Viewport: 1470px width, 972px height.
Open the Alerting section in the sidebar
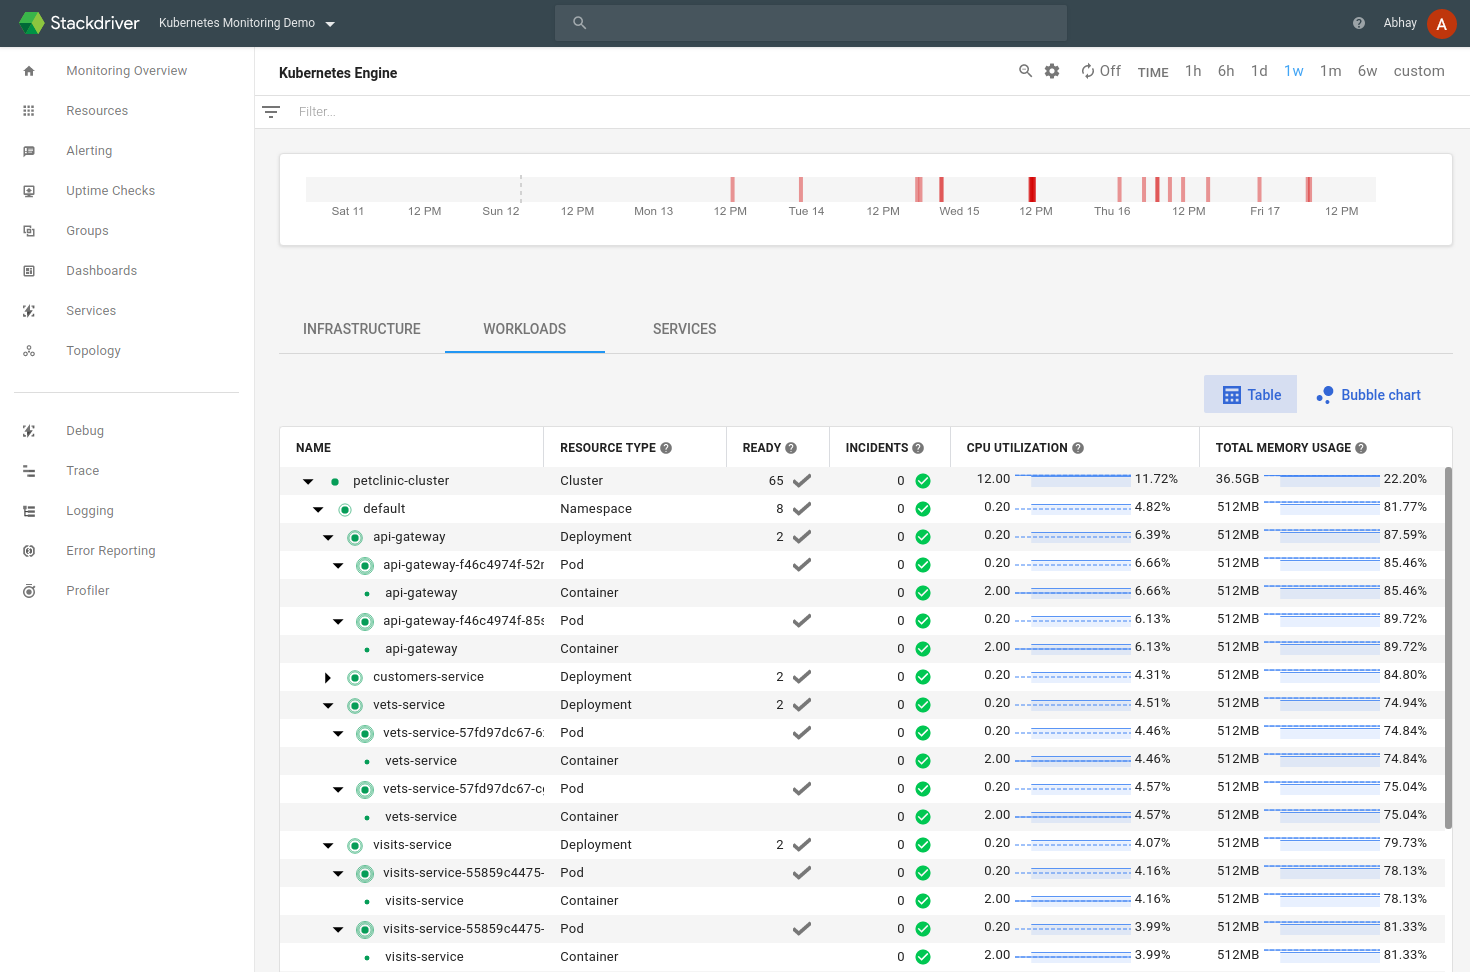pos(89,150)
